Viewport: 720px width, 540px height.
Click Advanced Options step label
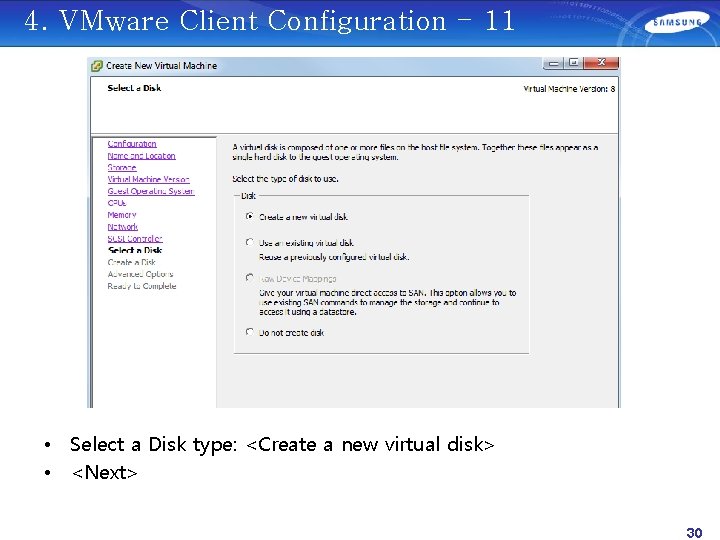[140, 274]
